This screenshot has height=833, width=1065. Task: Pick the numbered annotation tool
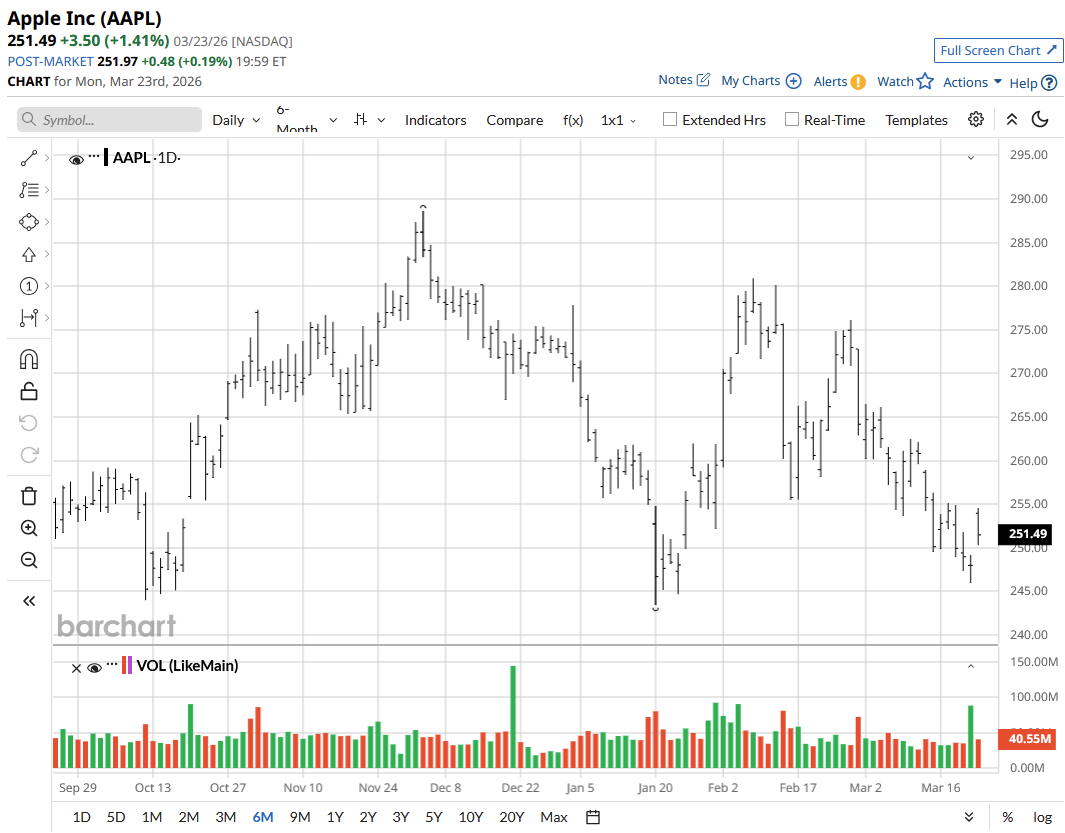tap(29, 286)
